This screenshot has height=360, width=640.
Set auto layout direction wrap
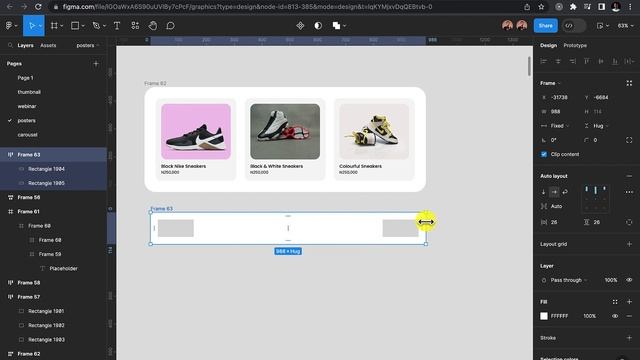[x=565, y=192]
